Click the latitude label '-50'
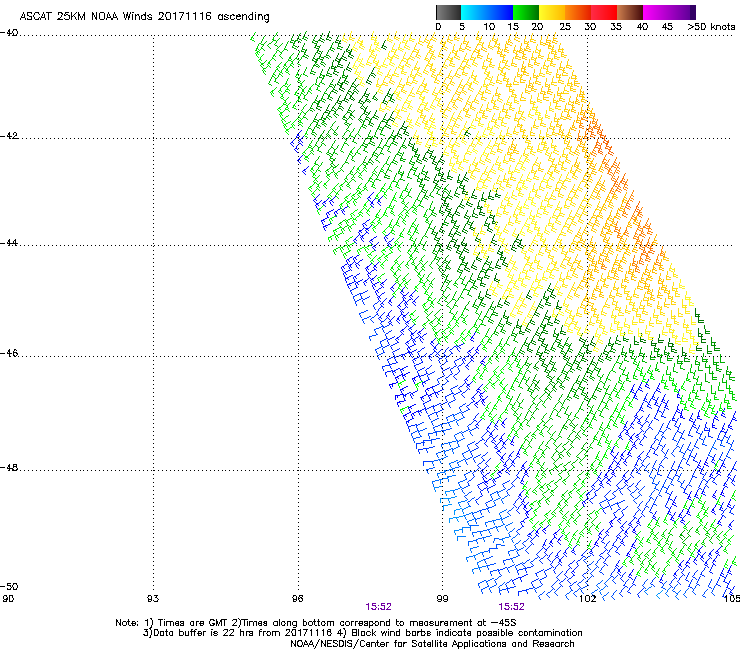740x650 pixels. (x=9, y=587)
